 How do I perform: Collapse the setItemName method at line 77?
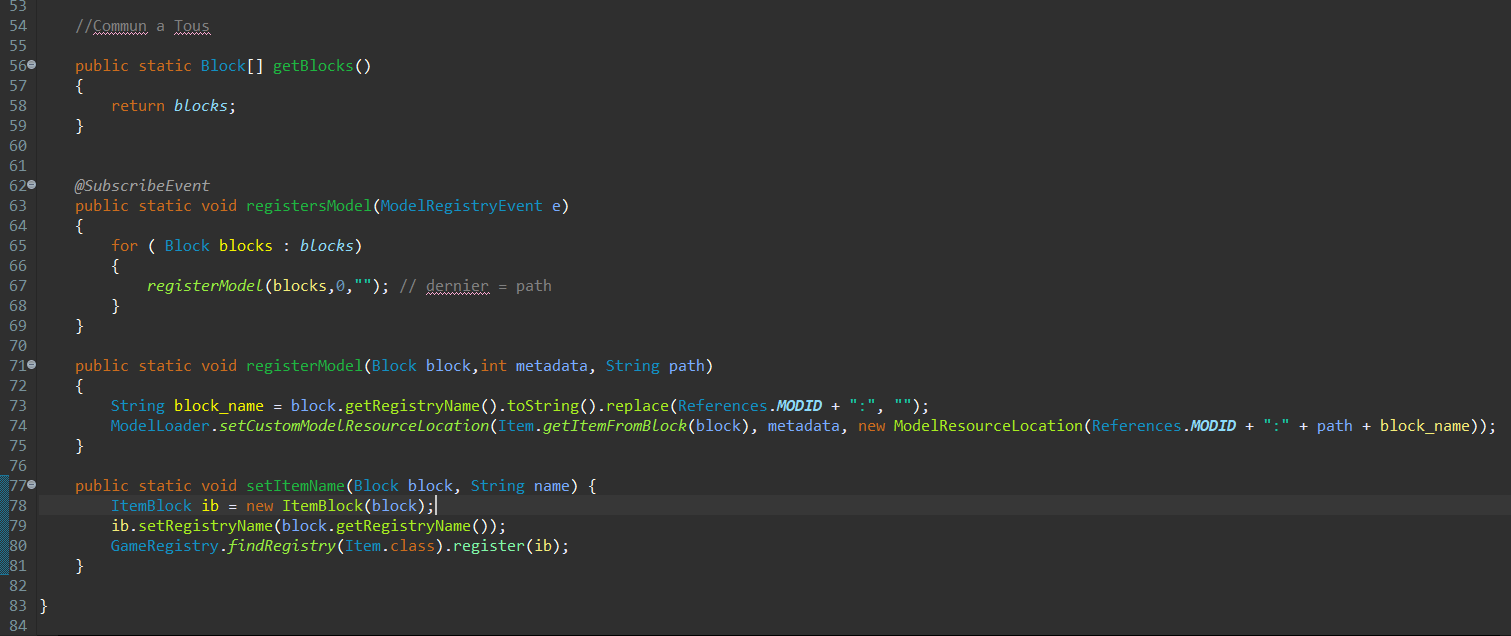(x=32, y=485)
